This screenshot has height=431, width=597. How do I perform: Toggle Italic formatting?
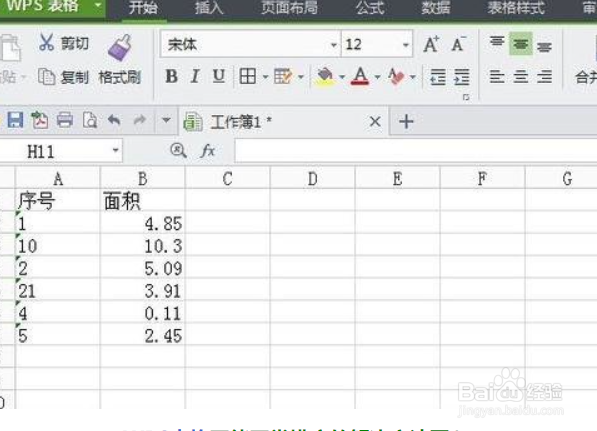pyautogui.click(x=195, y=77)
